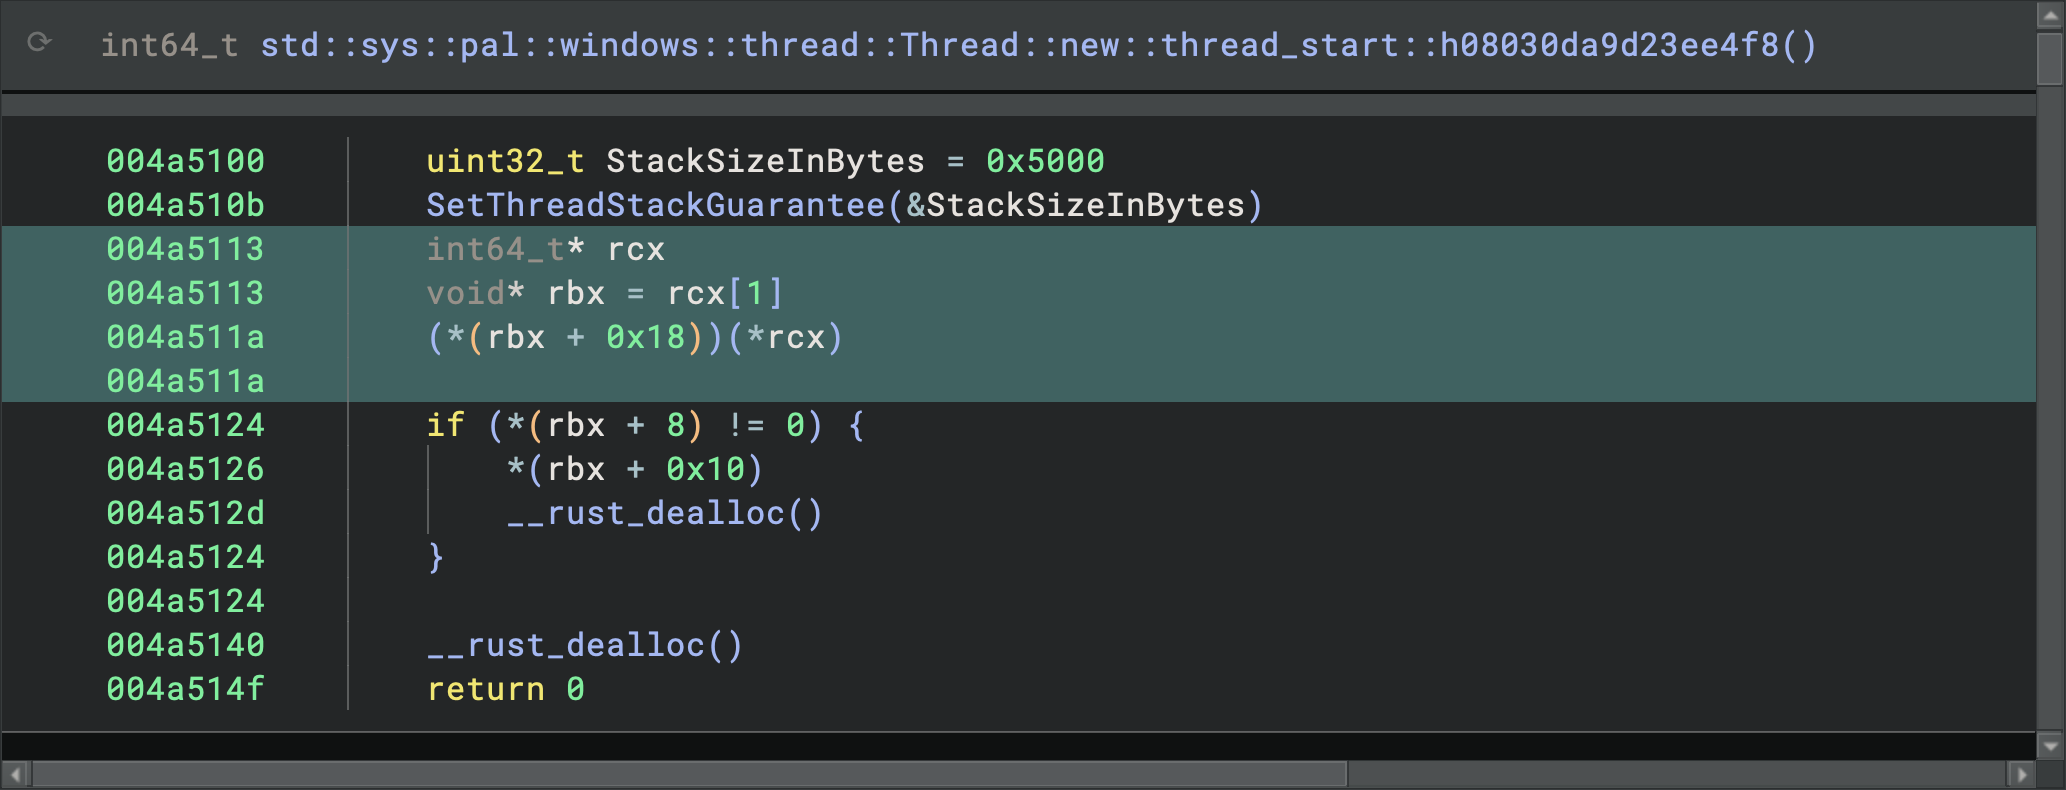Click the if keyword at 004a5124
Image resolution: width=2066 pixels, height=790 pixels.
[x=445, y=425]
